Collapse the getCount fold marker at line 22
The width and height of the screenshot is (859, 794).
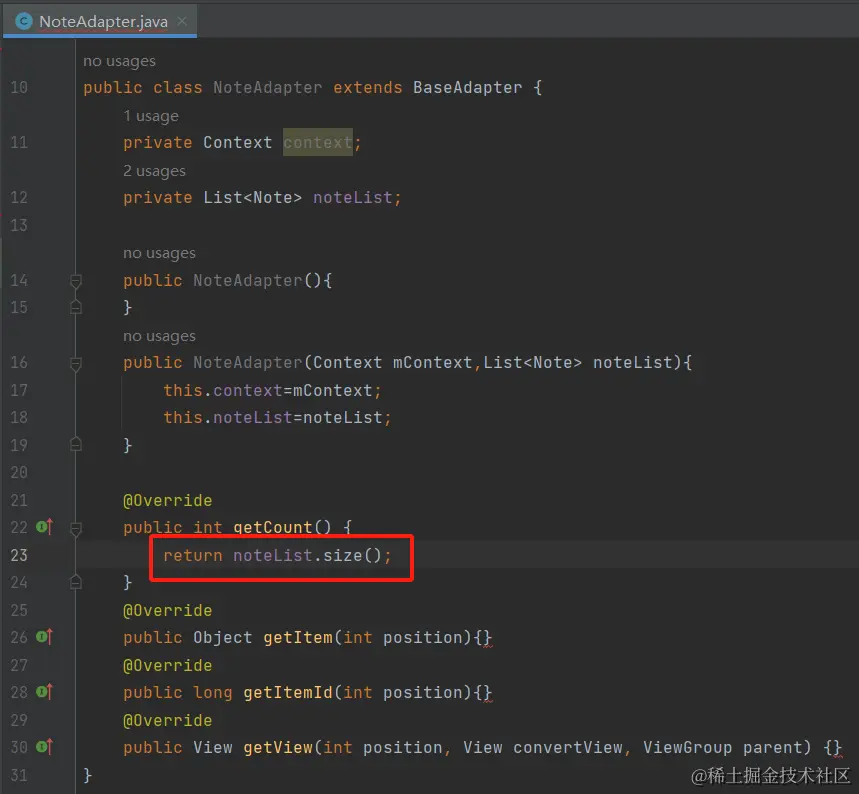(76, 528)
